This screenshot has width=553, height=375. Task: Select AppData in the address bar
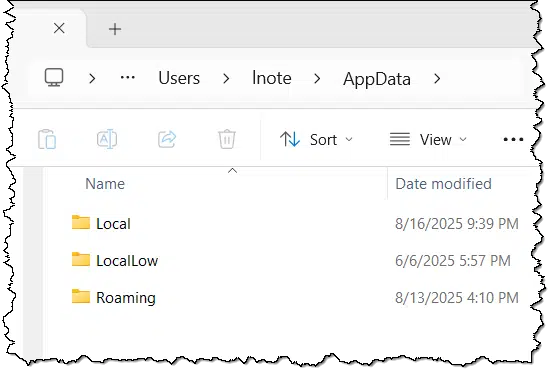coord(377,79)
